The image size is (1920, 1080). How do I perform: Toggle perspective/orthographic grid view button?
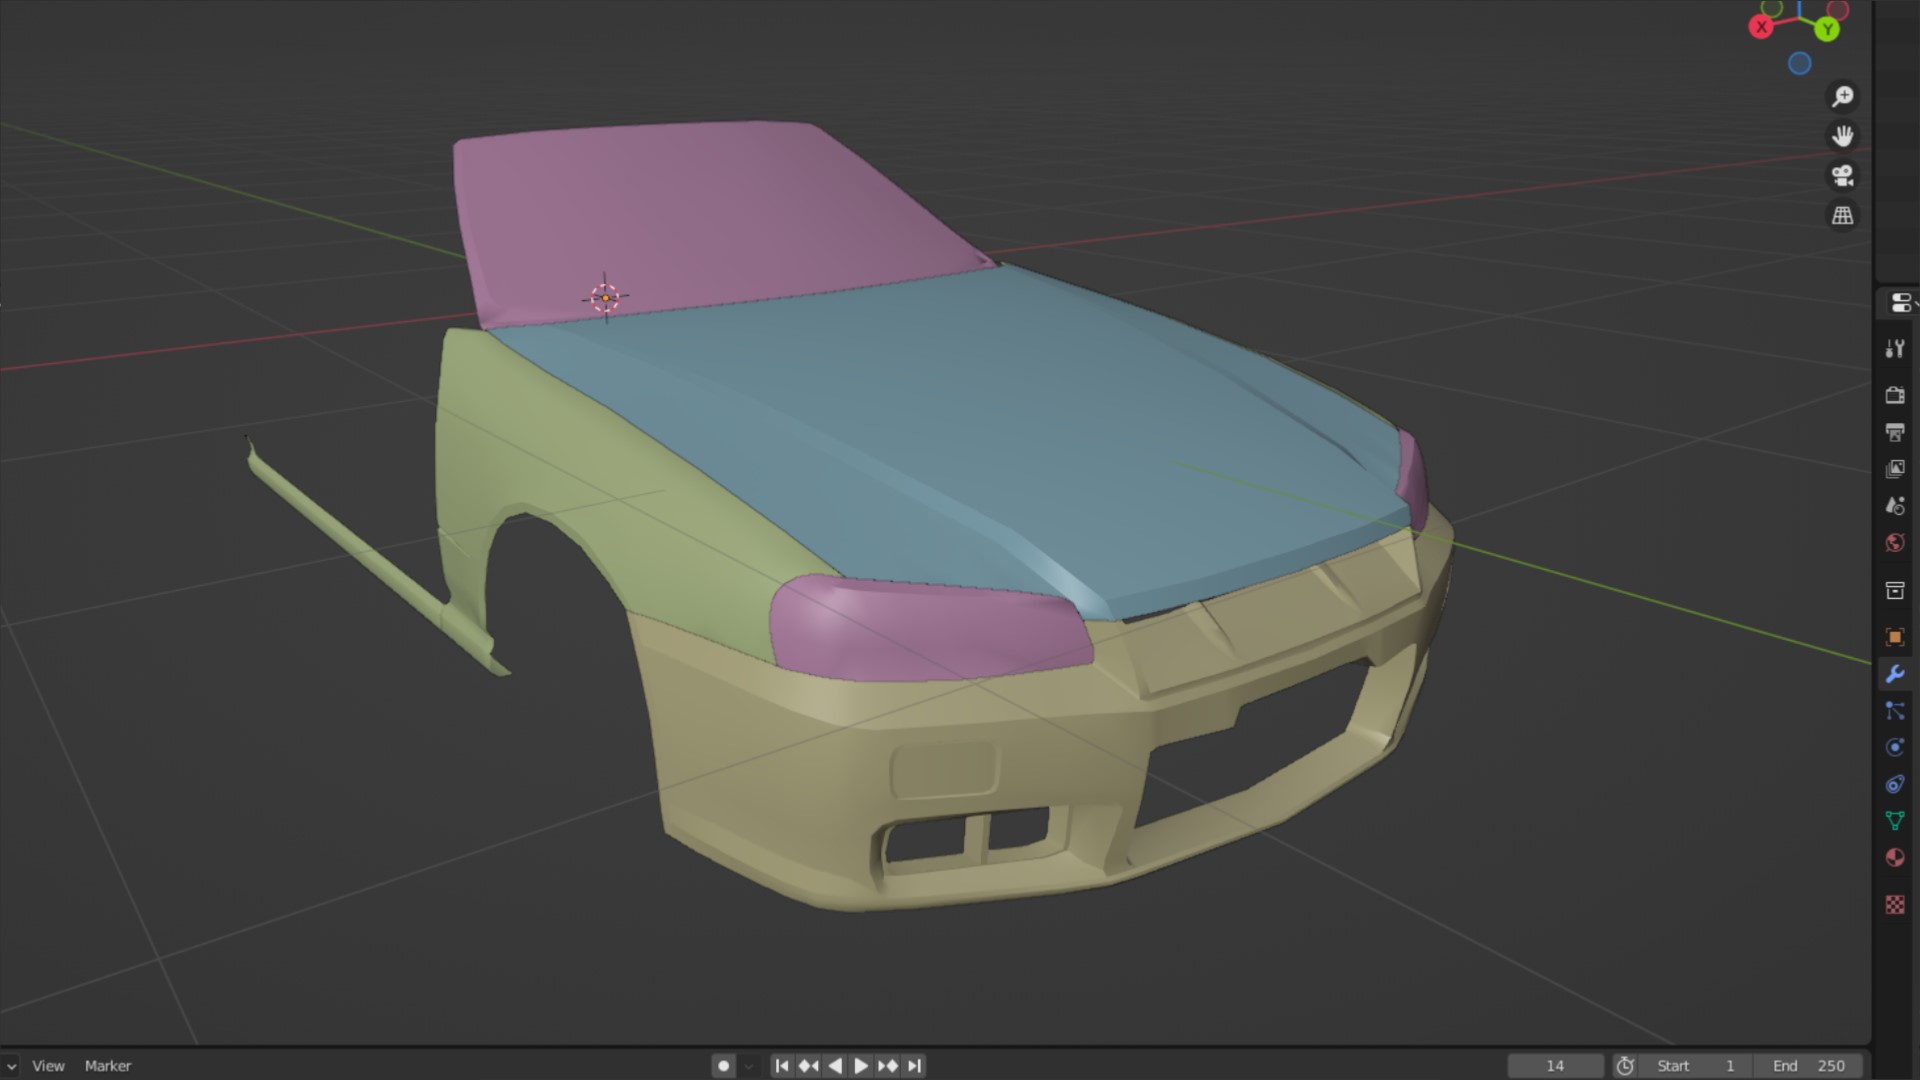(1842, 215)
